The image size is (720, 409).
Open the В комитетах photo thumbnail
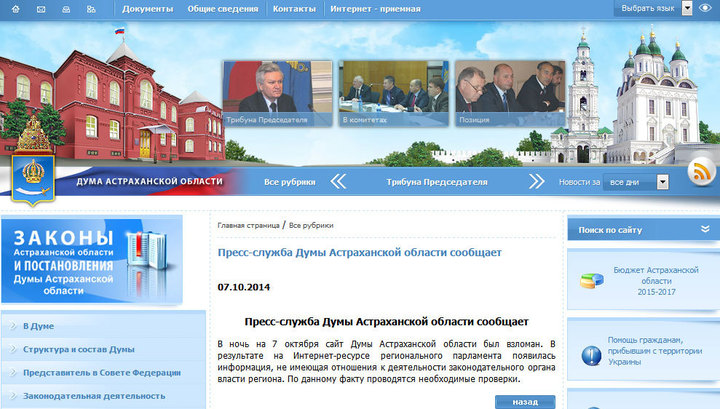394,93
